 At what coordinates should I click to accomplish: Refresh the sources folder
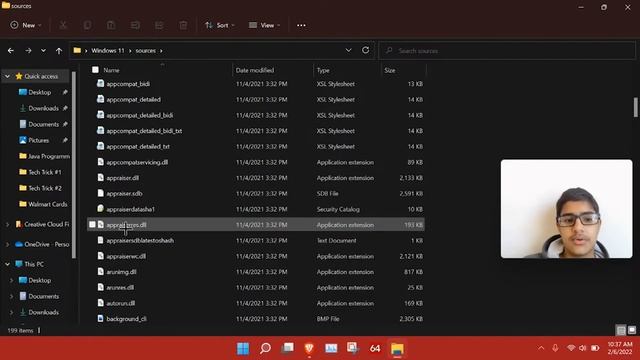pyautogui.click(x=365, y=50)
